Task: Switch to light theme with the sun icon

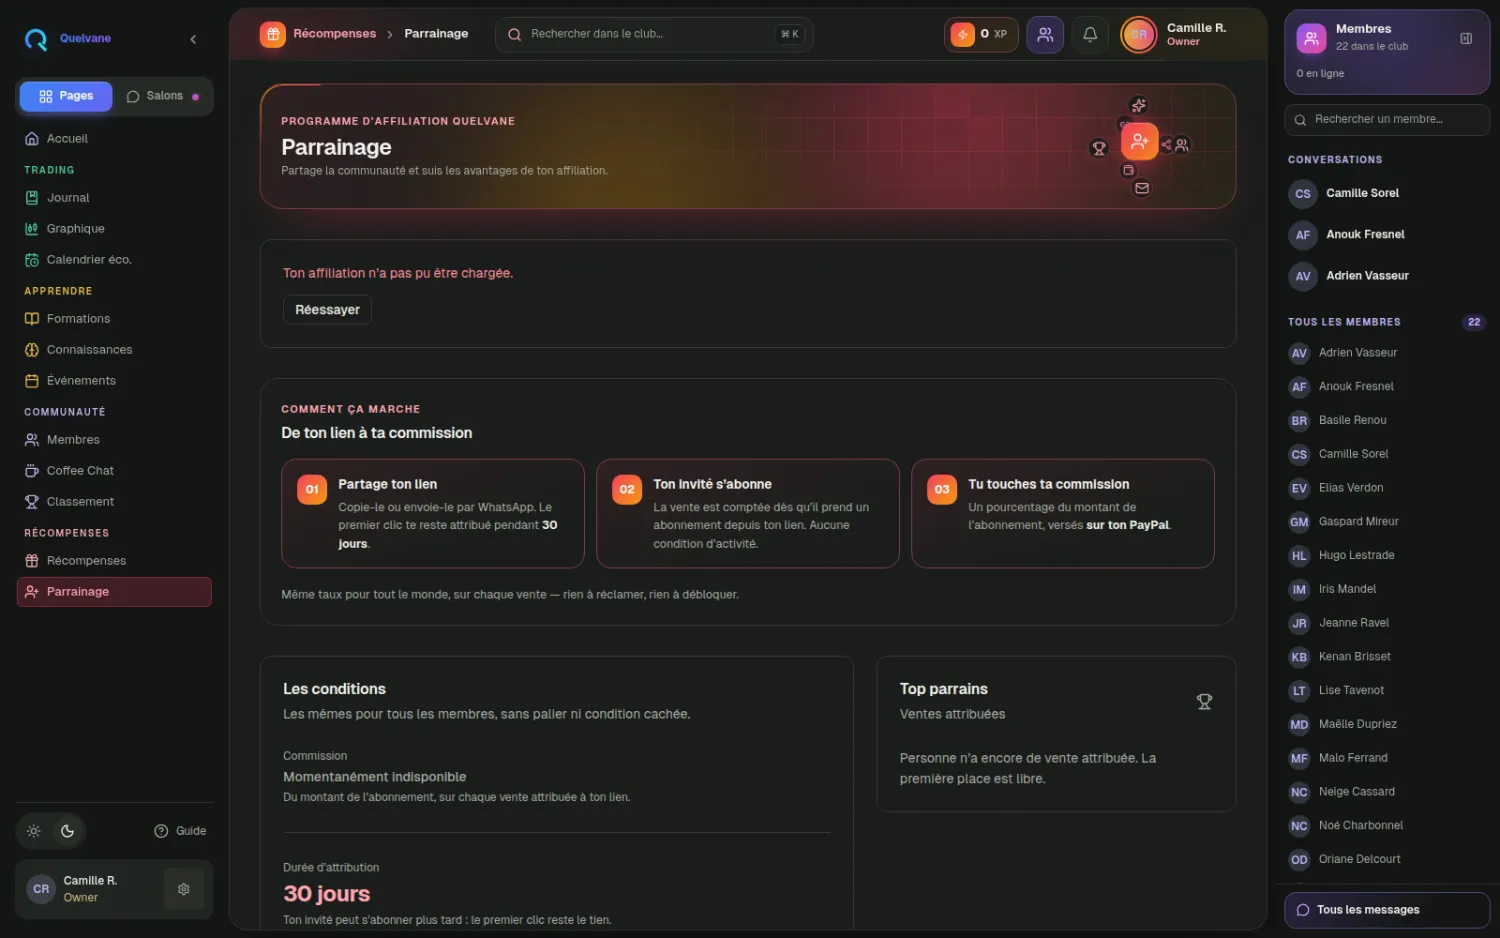Action: pos(33,831)
